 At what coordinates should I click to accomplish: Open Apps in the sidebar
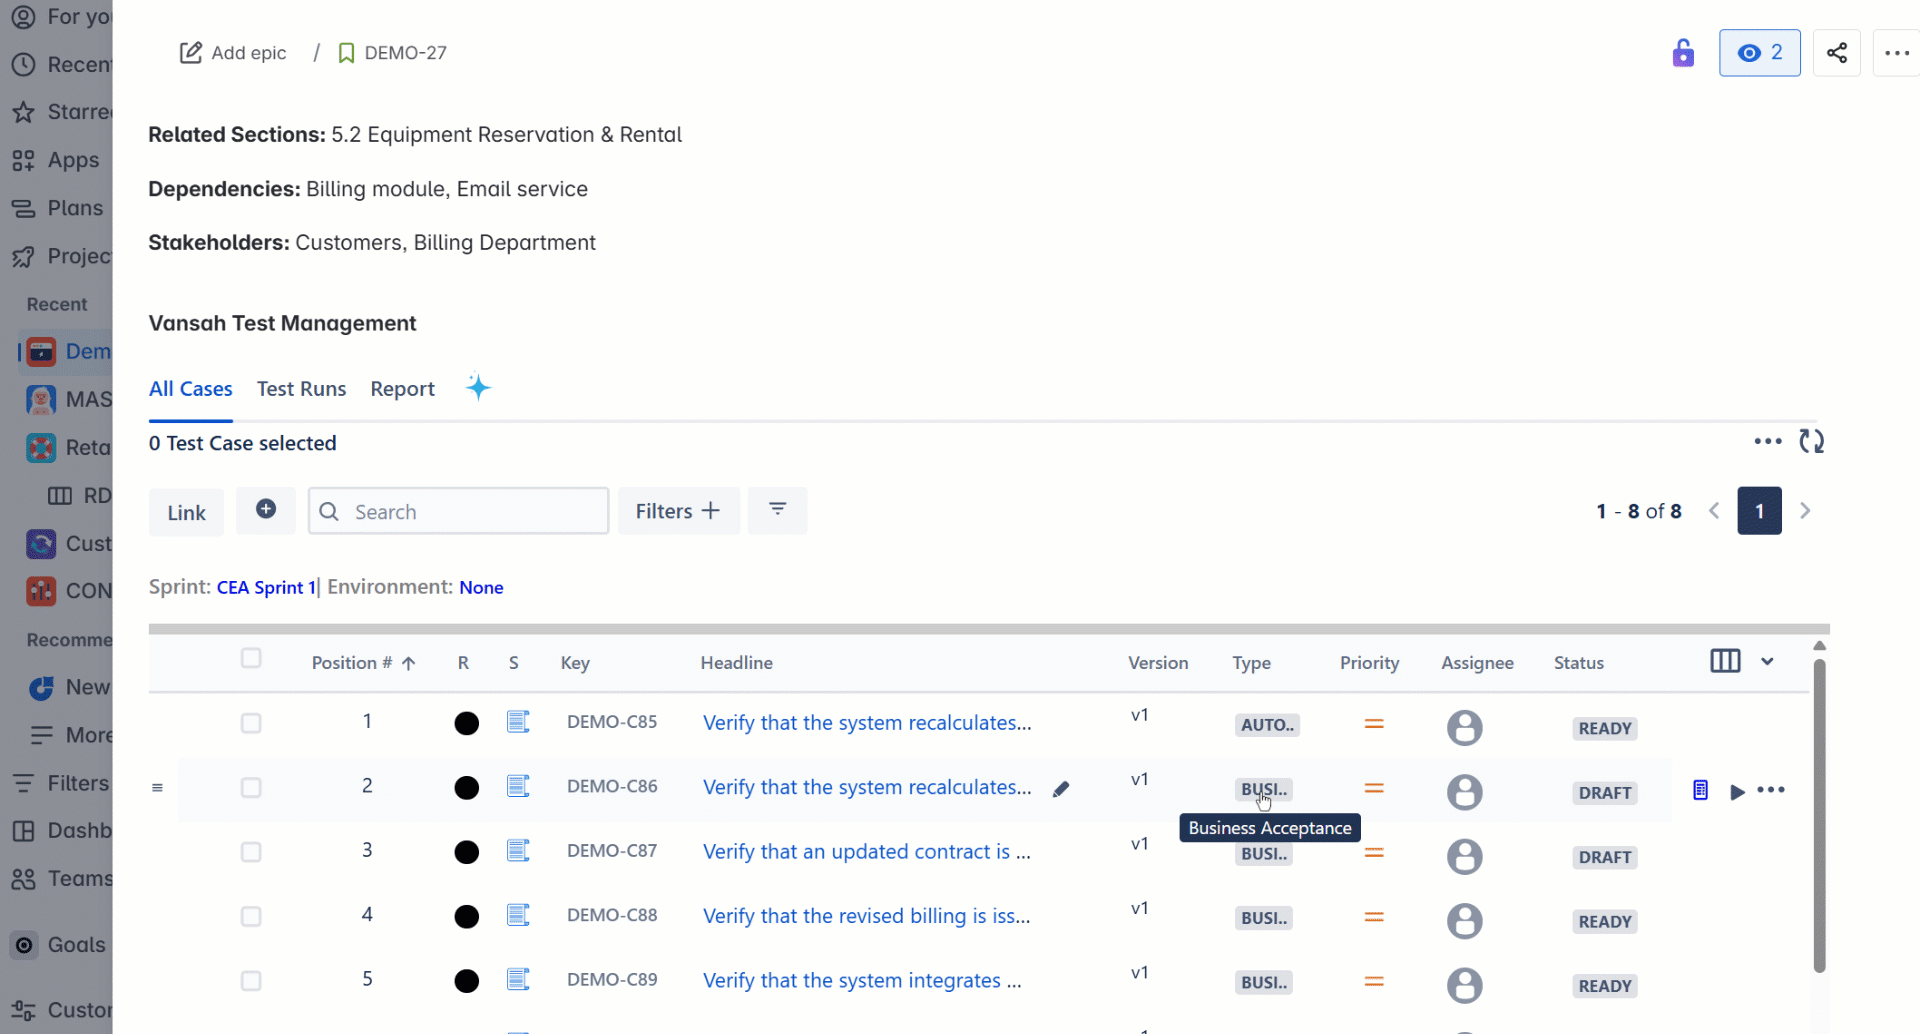pos(56,160)
